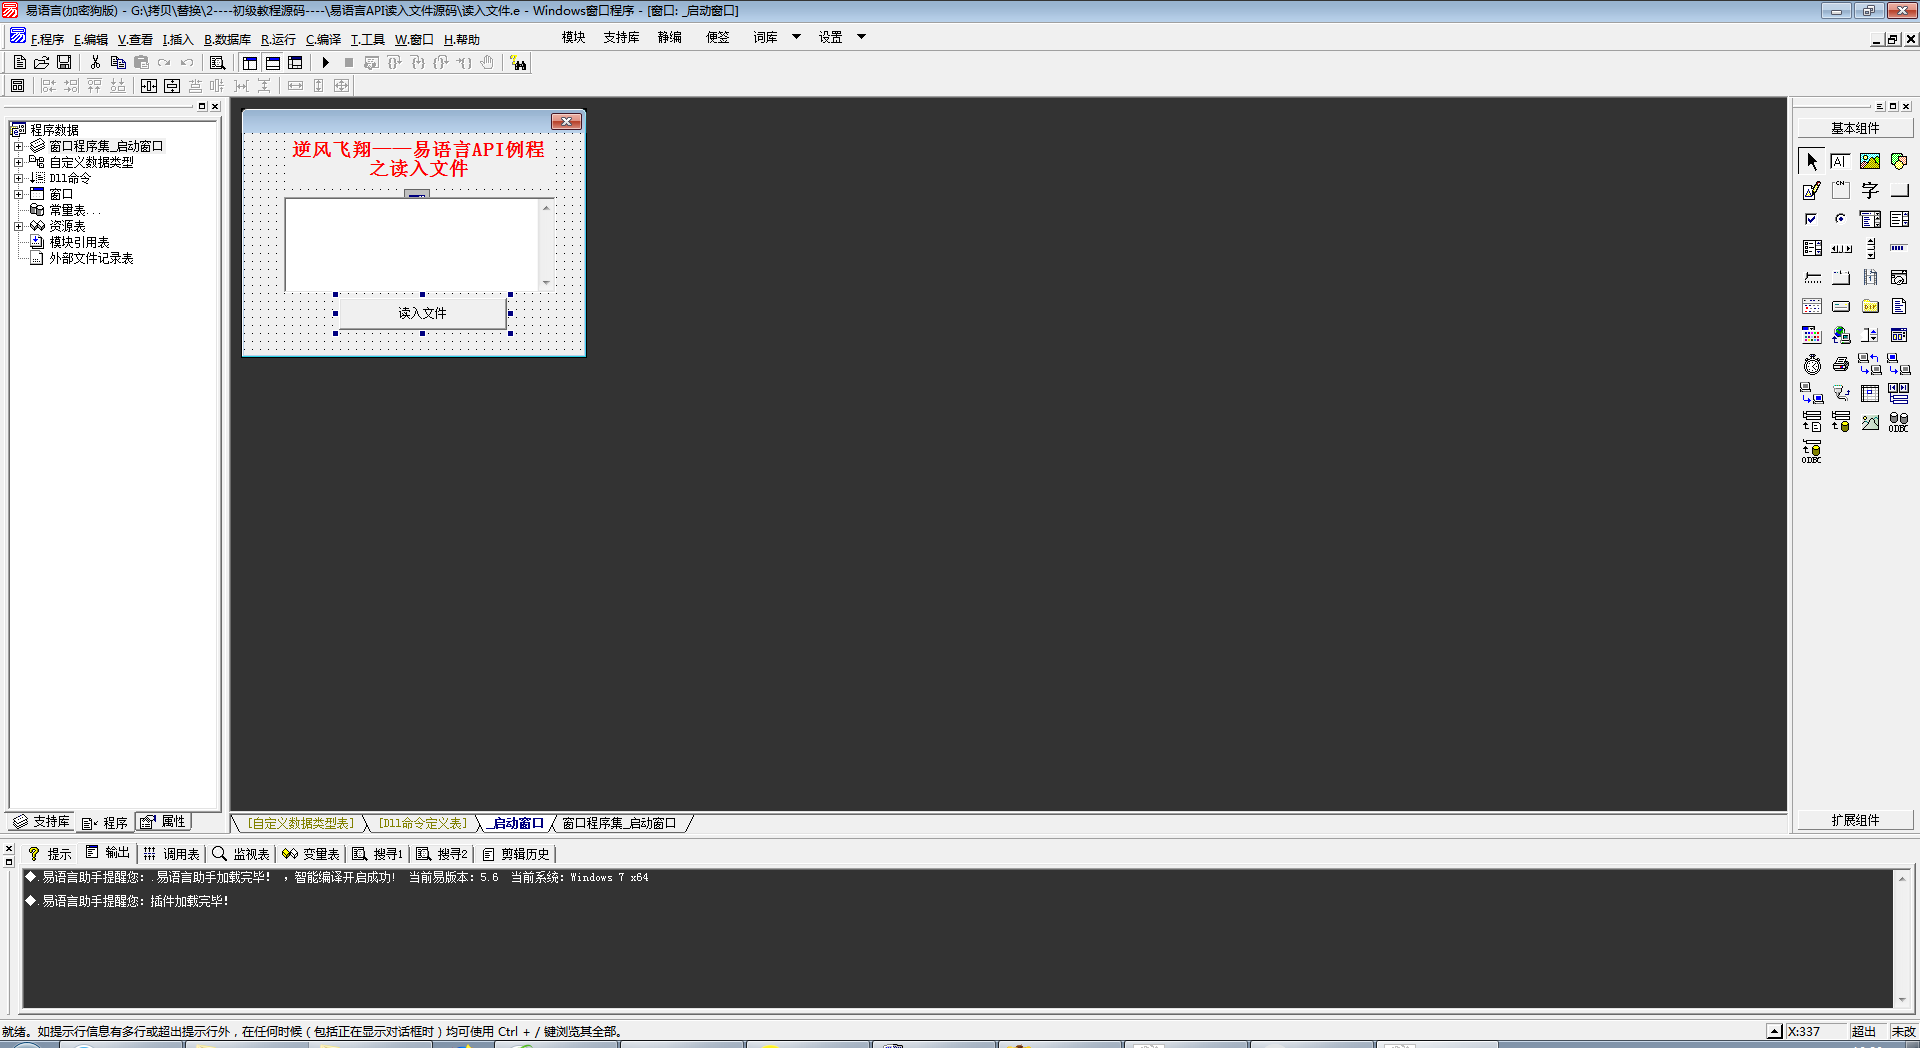Image resolution: width=1920 pixels, height=1048 pixels.
Task: Select the pointer tool in component palette
Action: pos(1812,161)
